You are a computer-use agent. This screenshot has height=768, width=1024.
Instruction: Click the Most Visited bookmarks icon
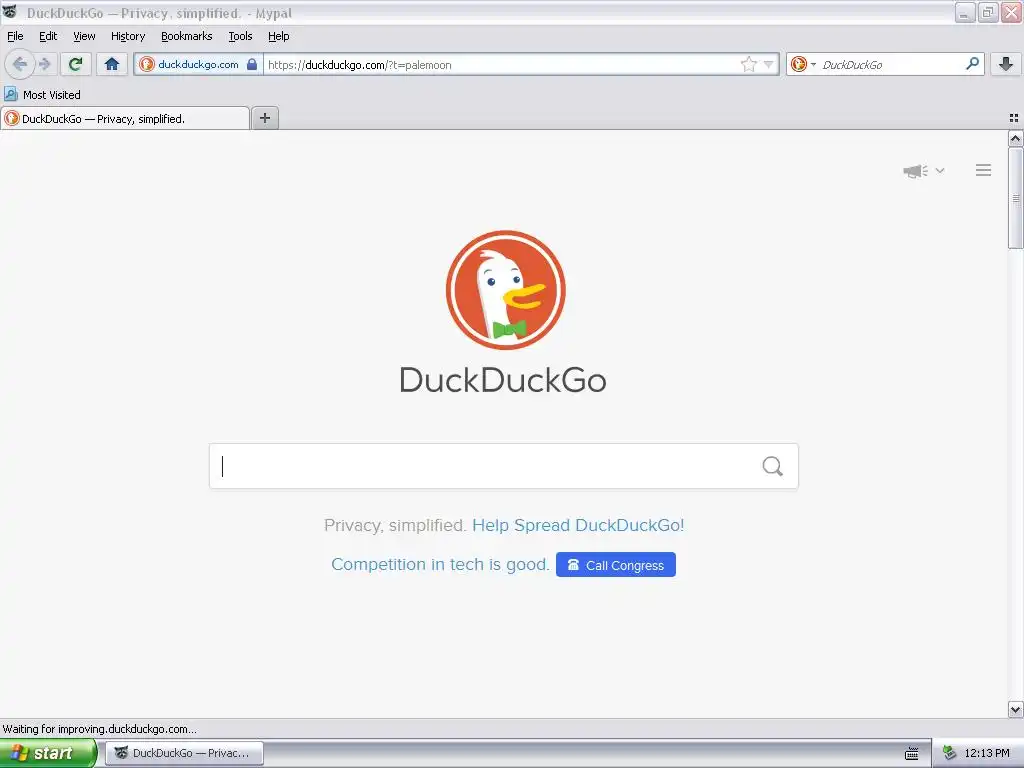[x=10, y=94]
